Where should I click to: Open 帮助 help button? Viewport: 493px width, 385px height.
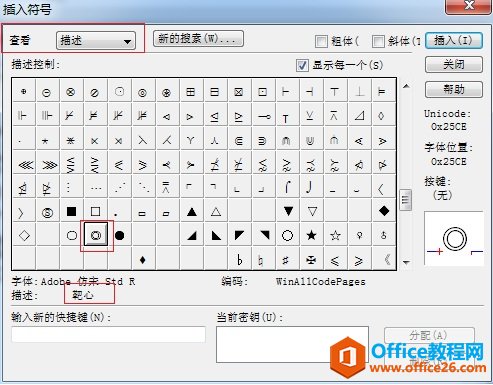454,89
